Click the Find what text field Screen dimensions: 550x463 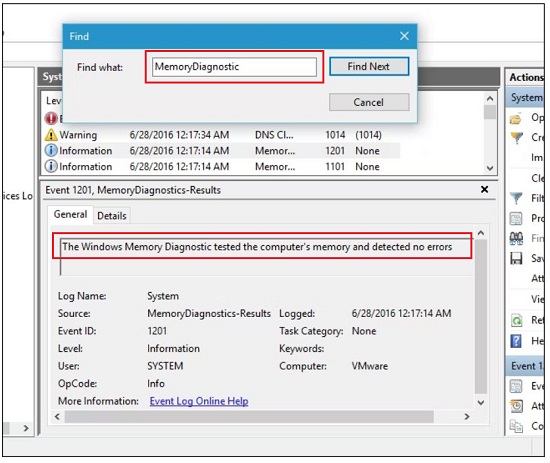(x=234, y=67)
